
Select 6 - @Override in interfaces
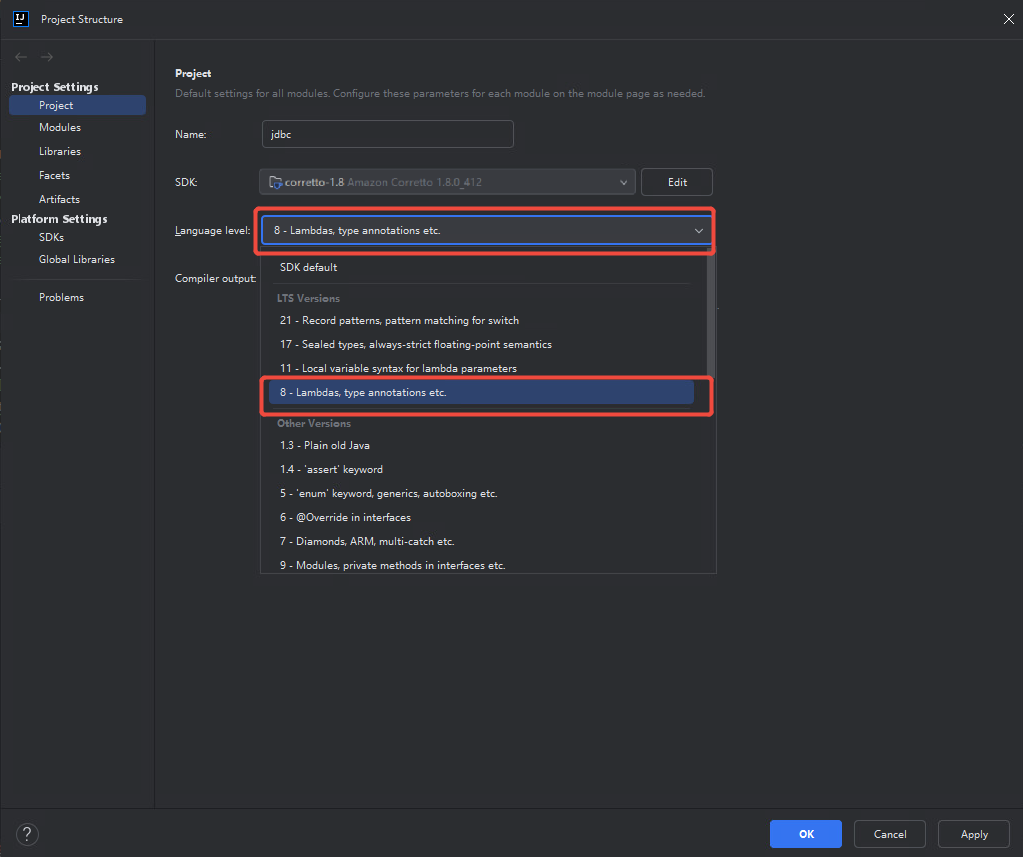click(481, 518)
